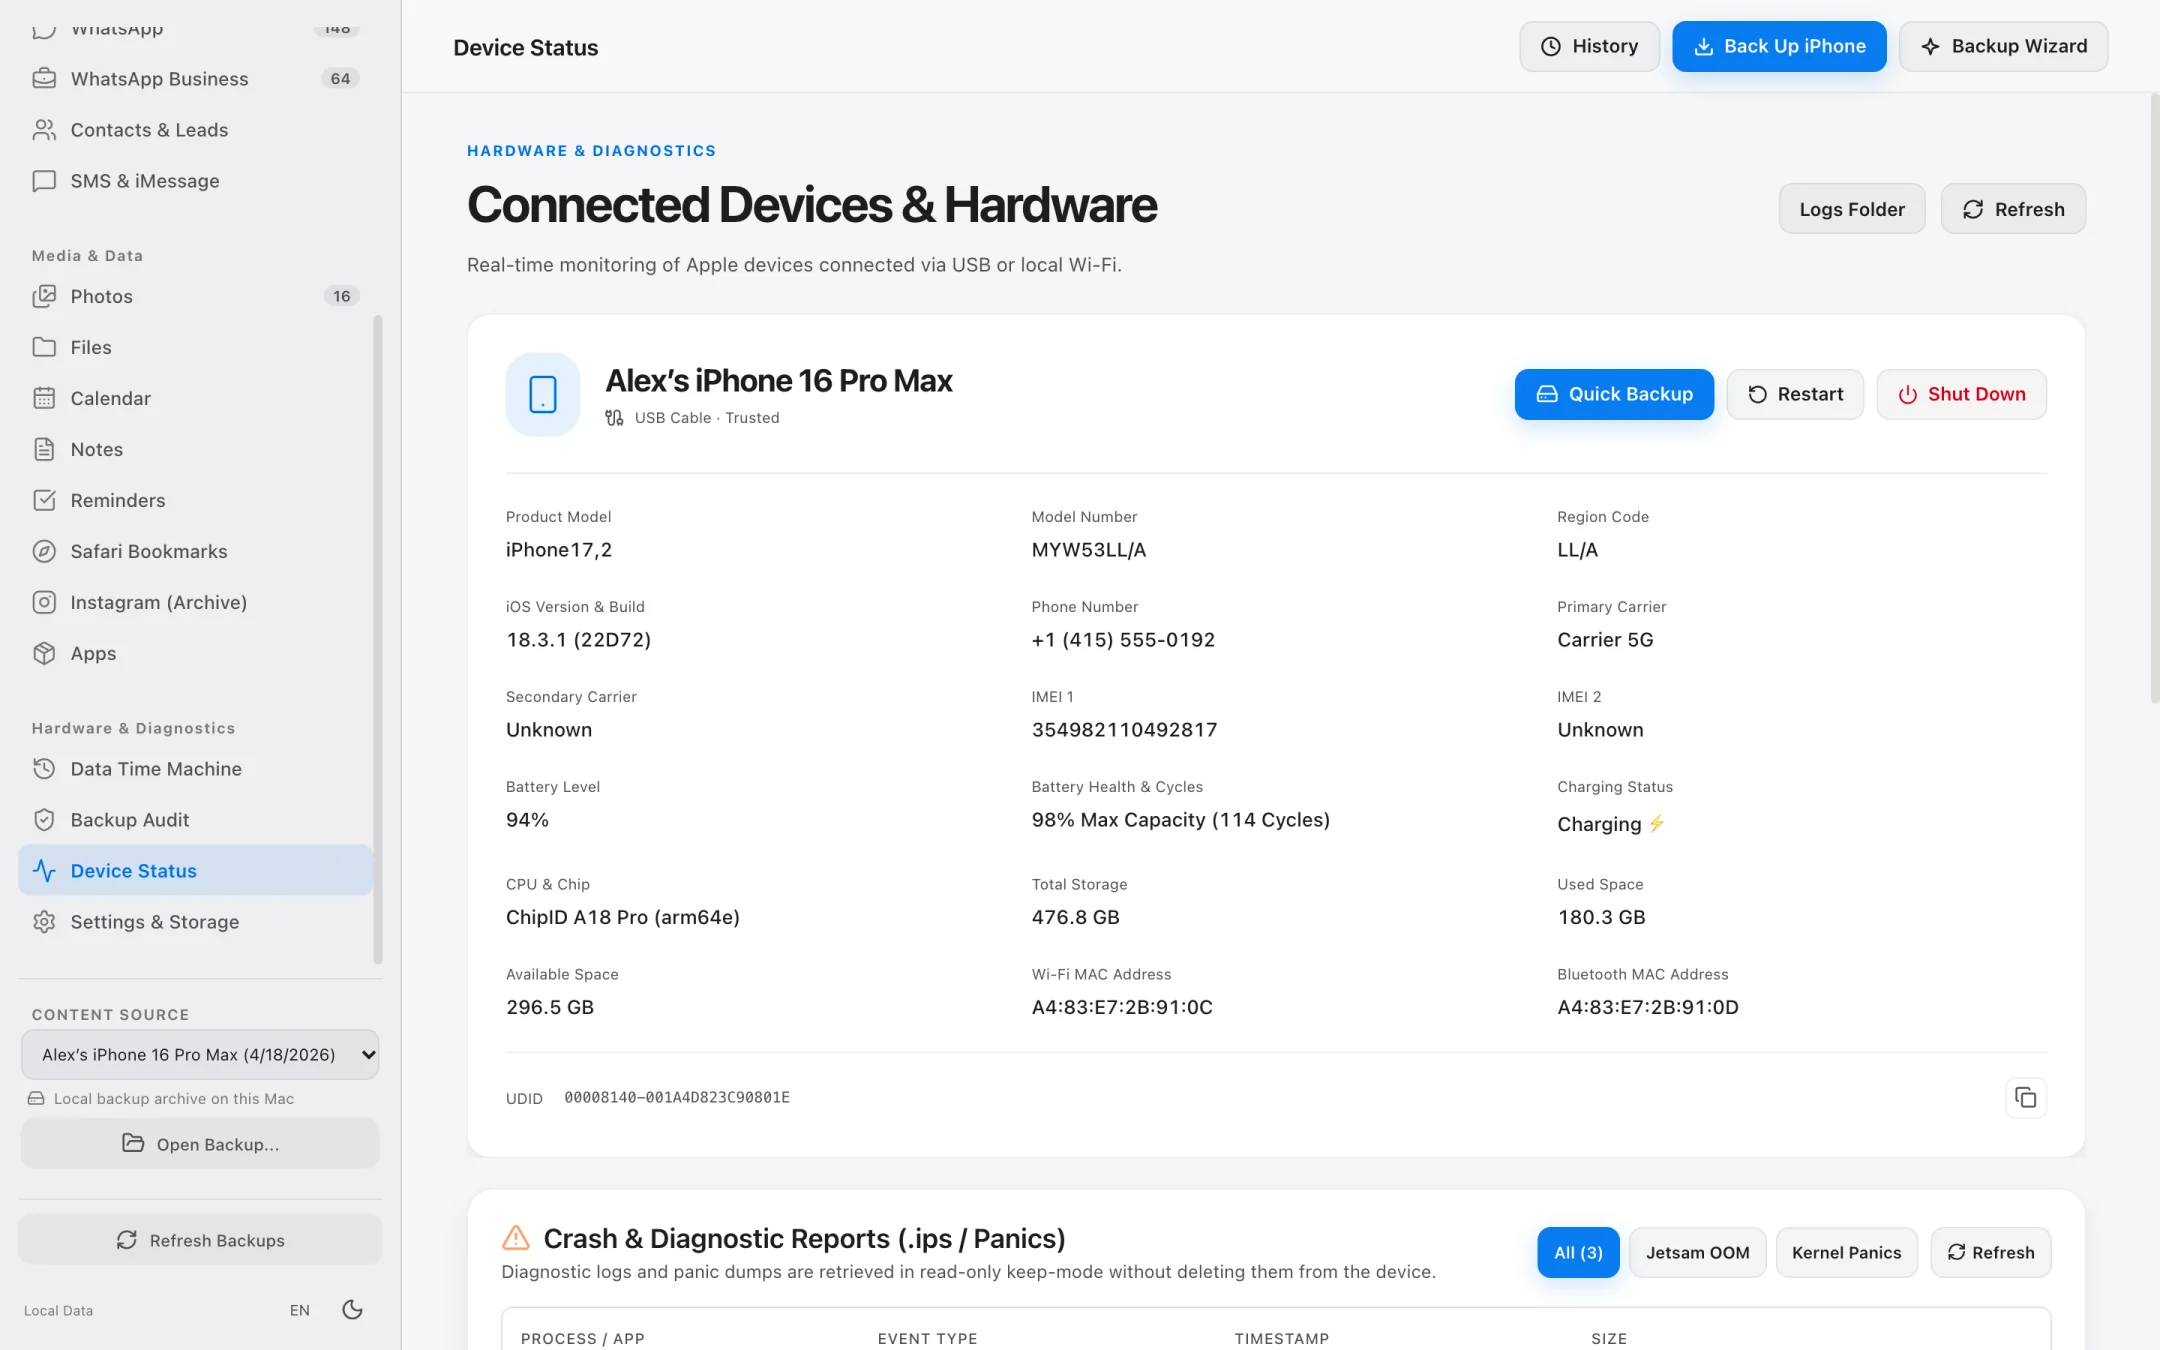Launch the Backup Wizard

[2003, 46]
